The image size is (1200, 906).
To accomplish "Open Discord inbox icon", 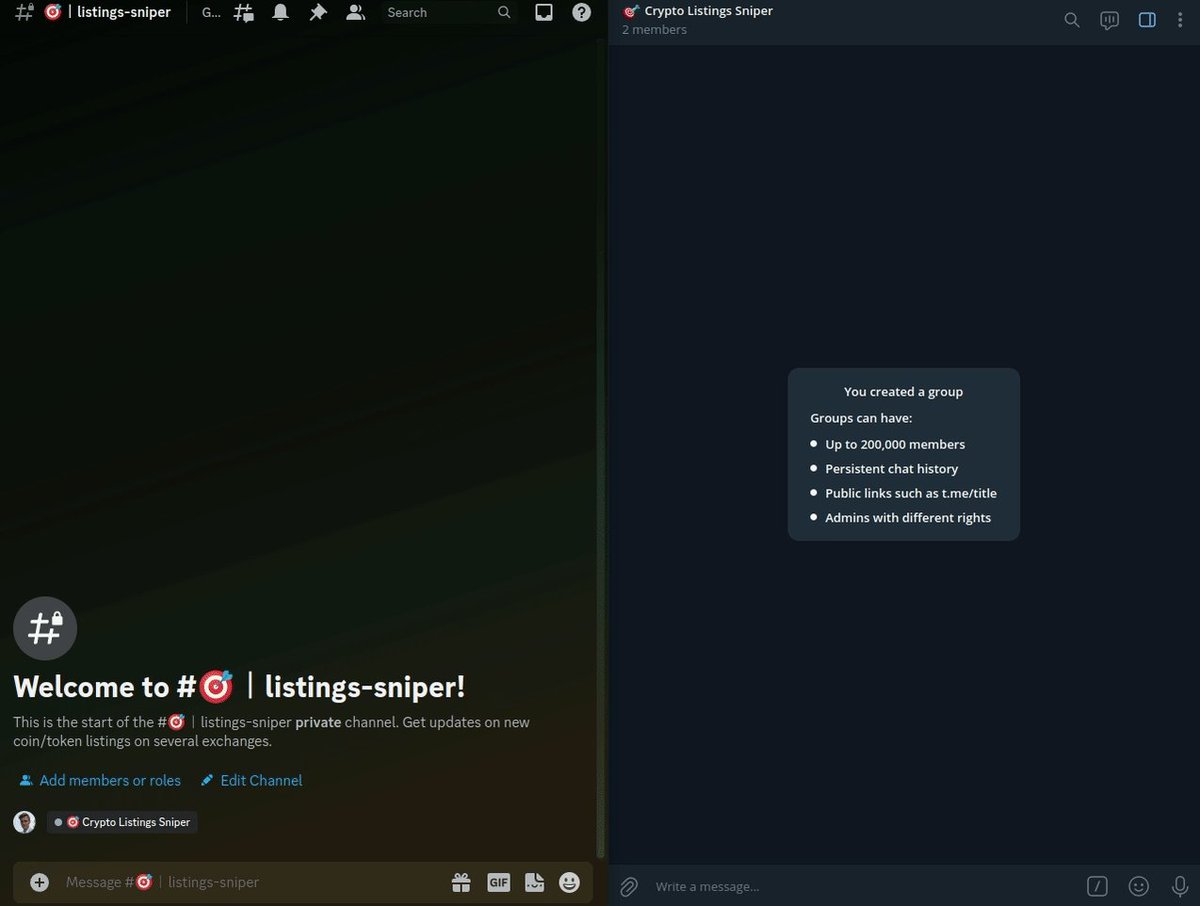I will (x=544, y=13).
